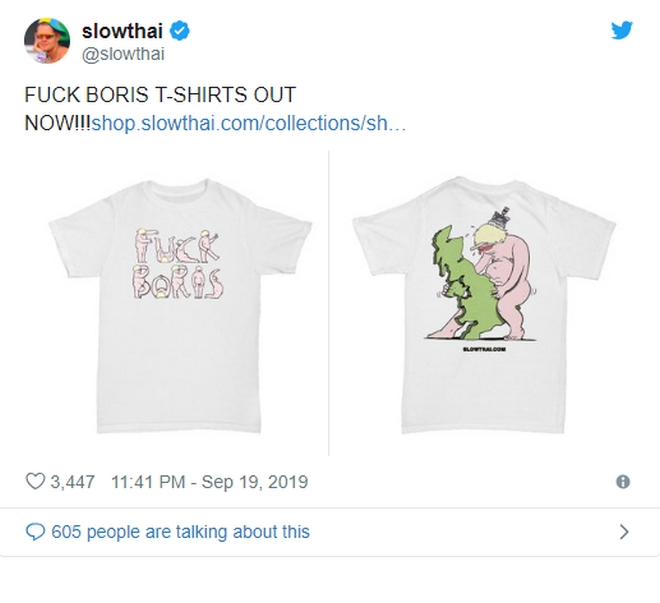Viewport: 660px width, 603px height.
Task: Open the Twitter Ads info icon
Action: pos(623,482)
